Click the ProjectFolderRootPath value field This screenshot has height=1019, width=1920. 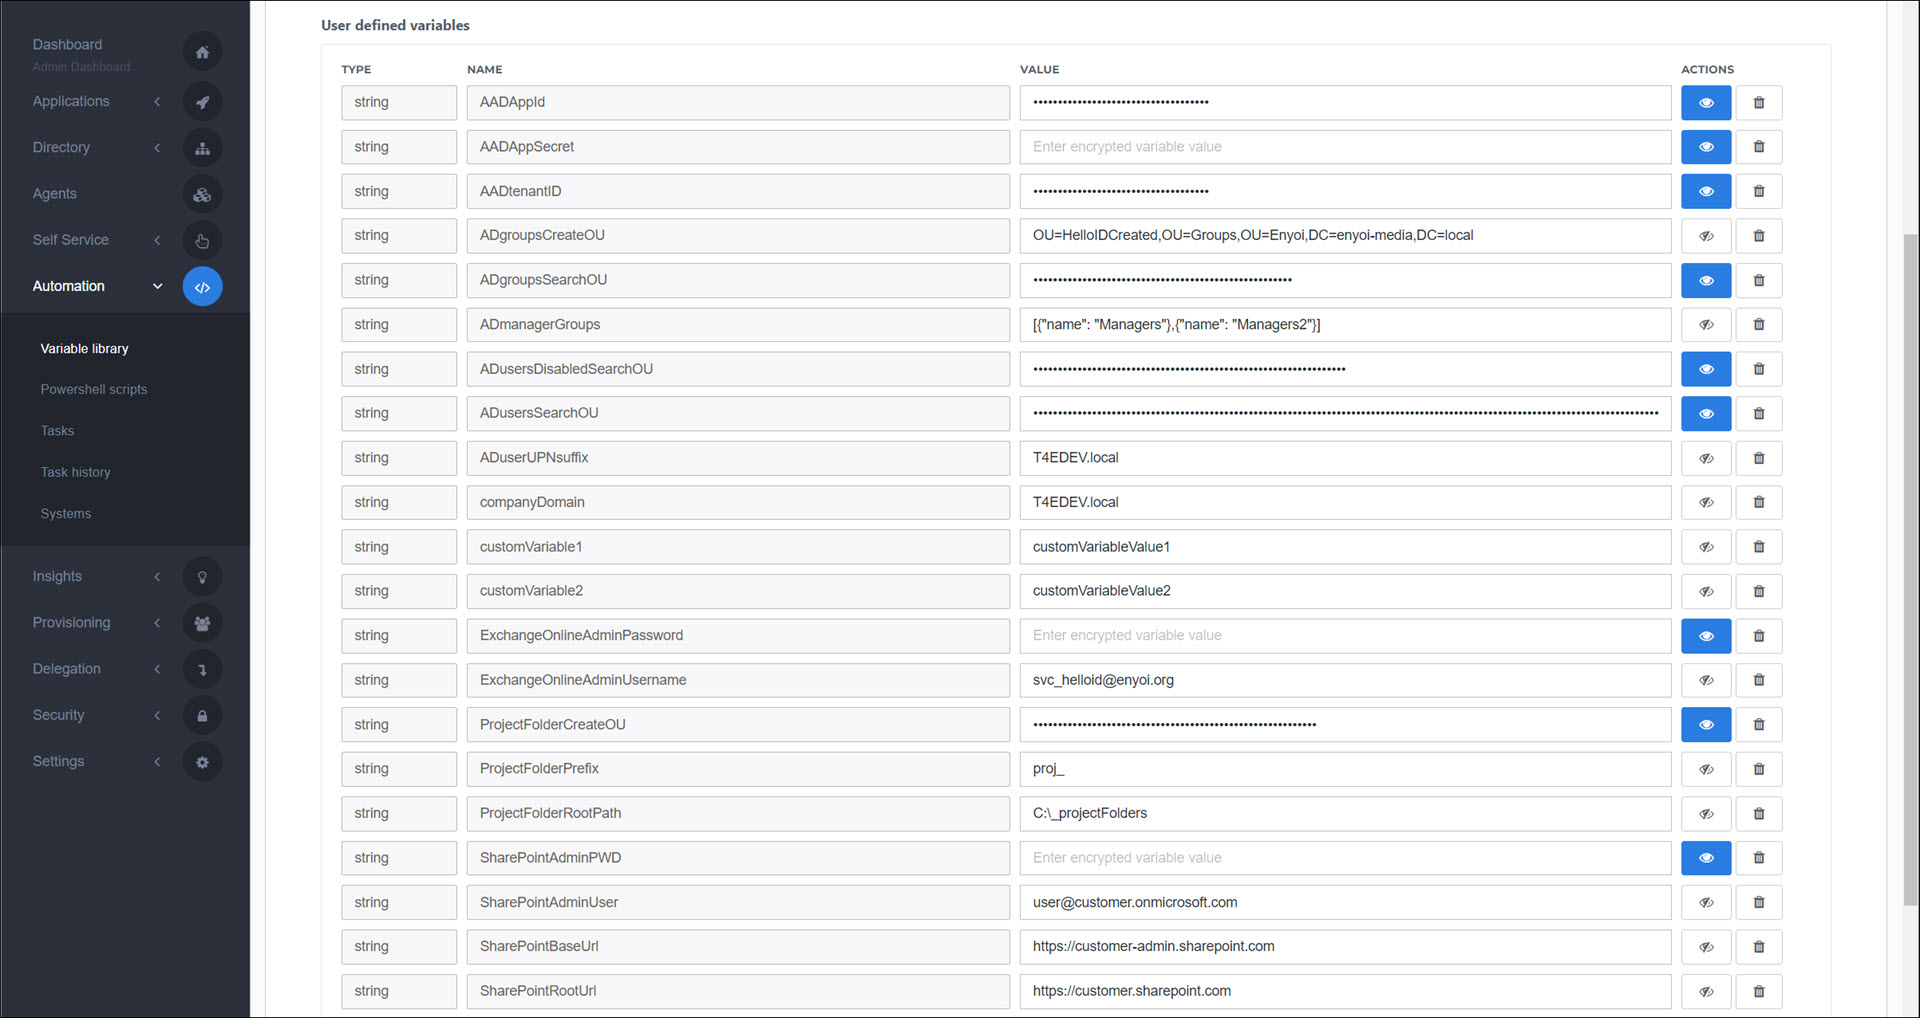pyautogui.click(x=1345, y=814)
